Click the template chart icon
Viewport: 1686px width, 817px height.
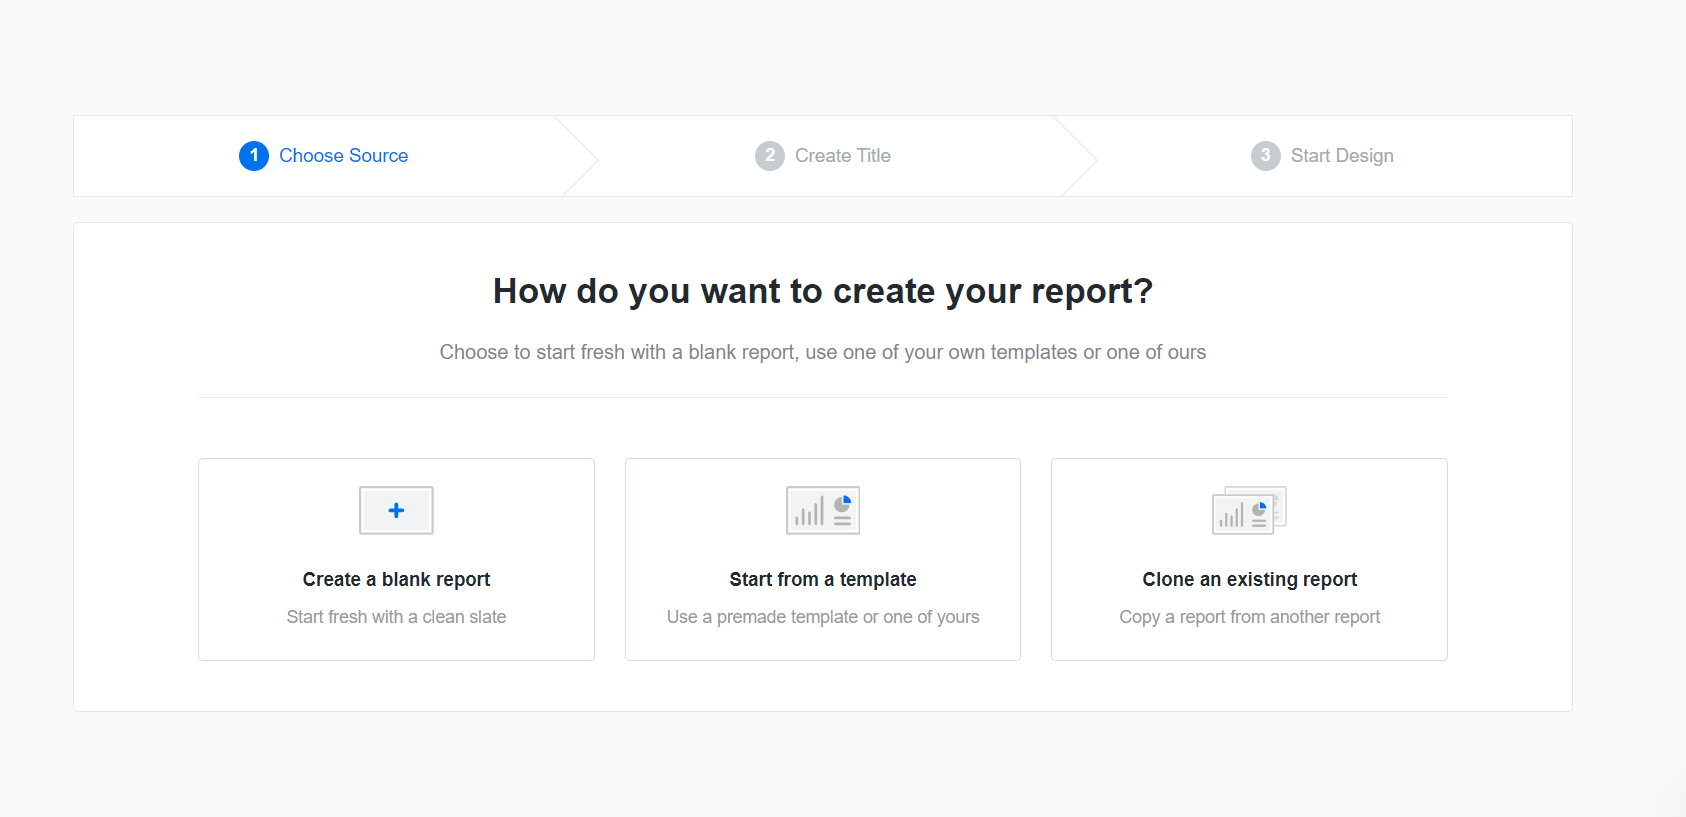coord(823,510)
